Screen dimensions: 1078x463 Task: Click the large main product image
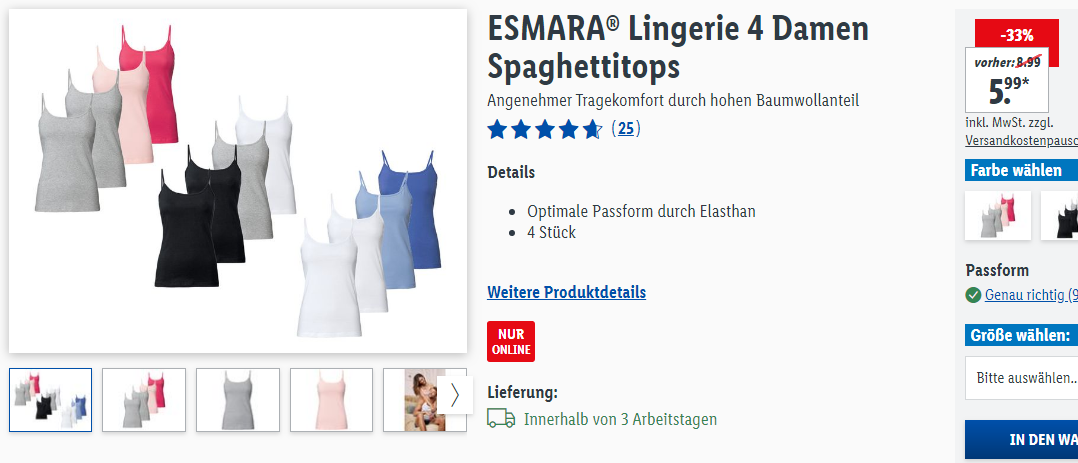pos(238,181)
